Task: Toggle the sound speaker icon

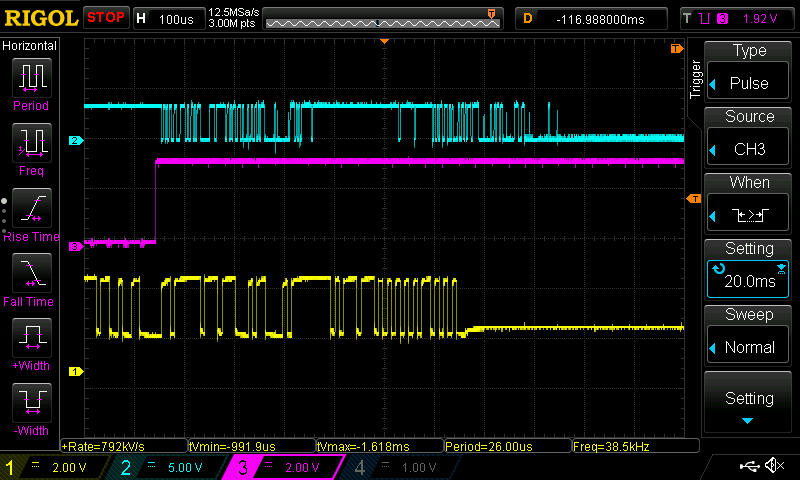Action: pyautogui.click(x=774, y=466)
